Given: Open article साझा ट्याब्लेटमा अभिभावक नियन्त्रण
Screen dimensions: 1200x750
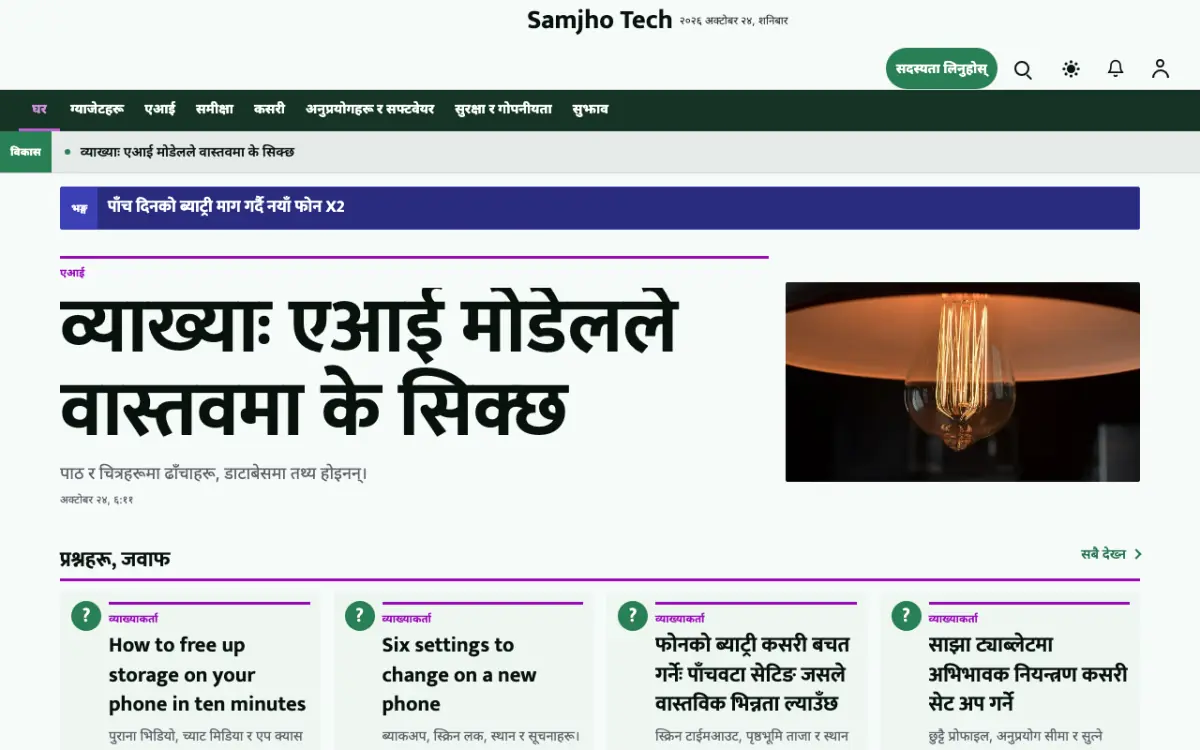Looking at the screenshot, I should (1028, 675).
